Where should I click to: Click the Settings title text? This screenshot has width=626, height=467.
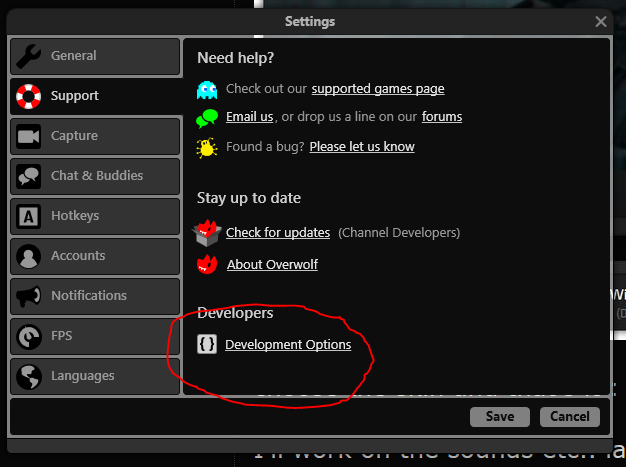pyautogui.click(x=310, y=22)
